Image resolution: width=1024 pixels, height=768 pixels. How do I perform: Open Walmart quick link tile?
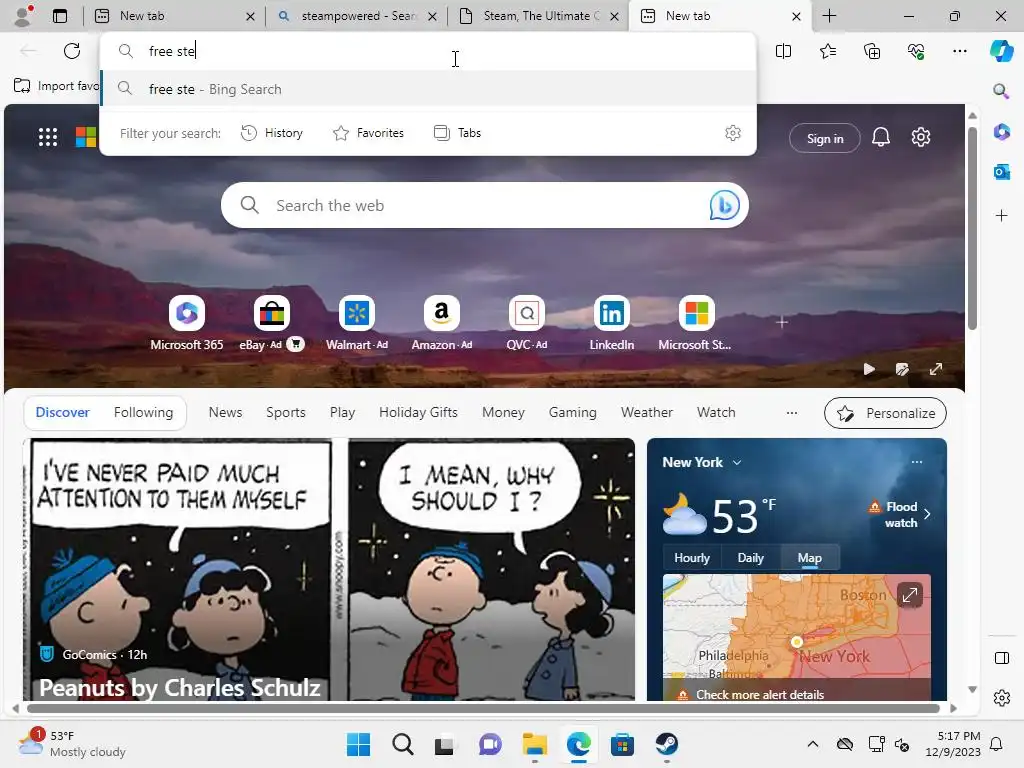coord(357,323)
